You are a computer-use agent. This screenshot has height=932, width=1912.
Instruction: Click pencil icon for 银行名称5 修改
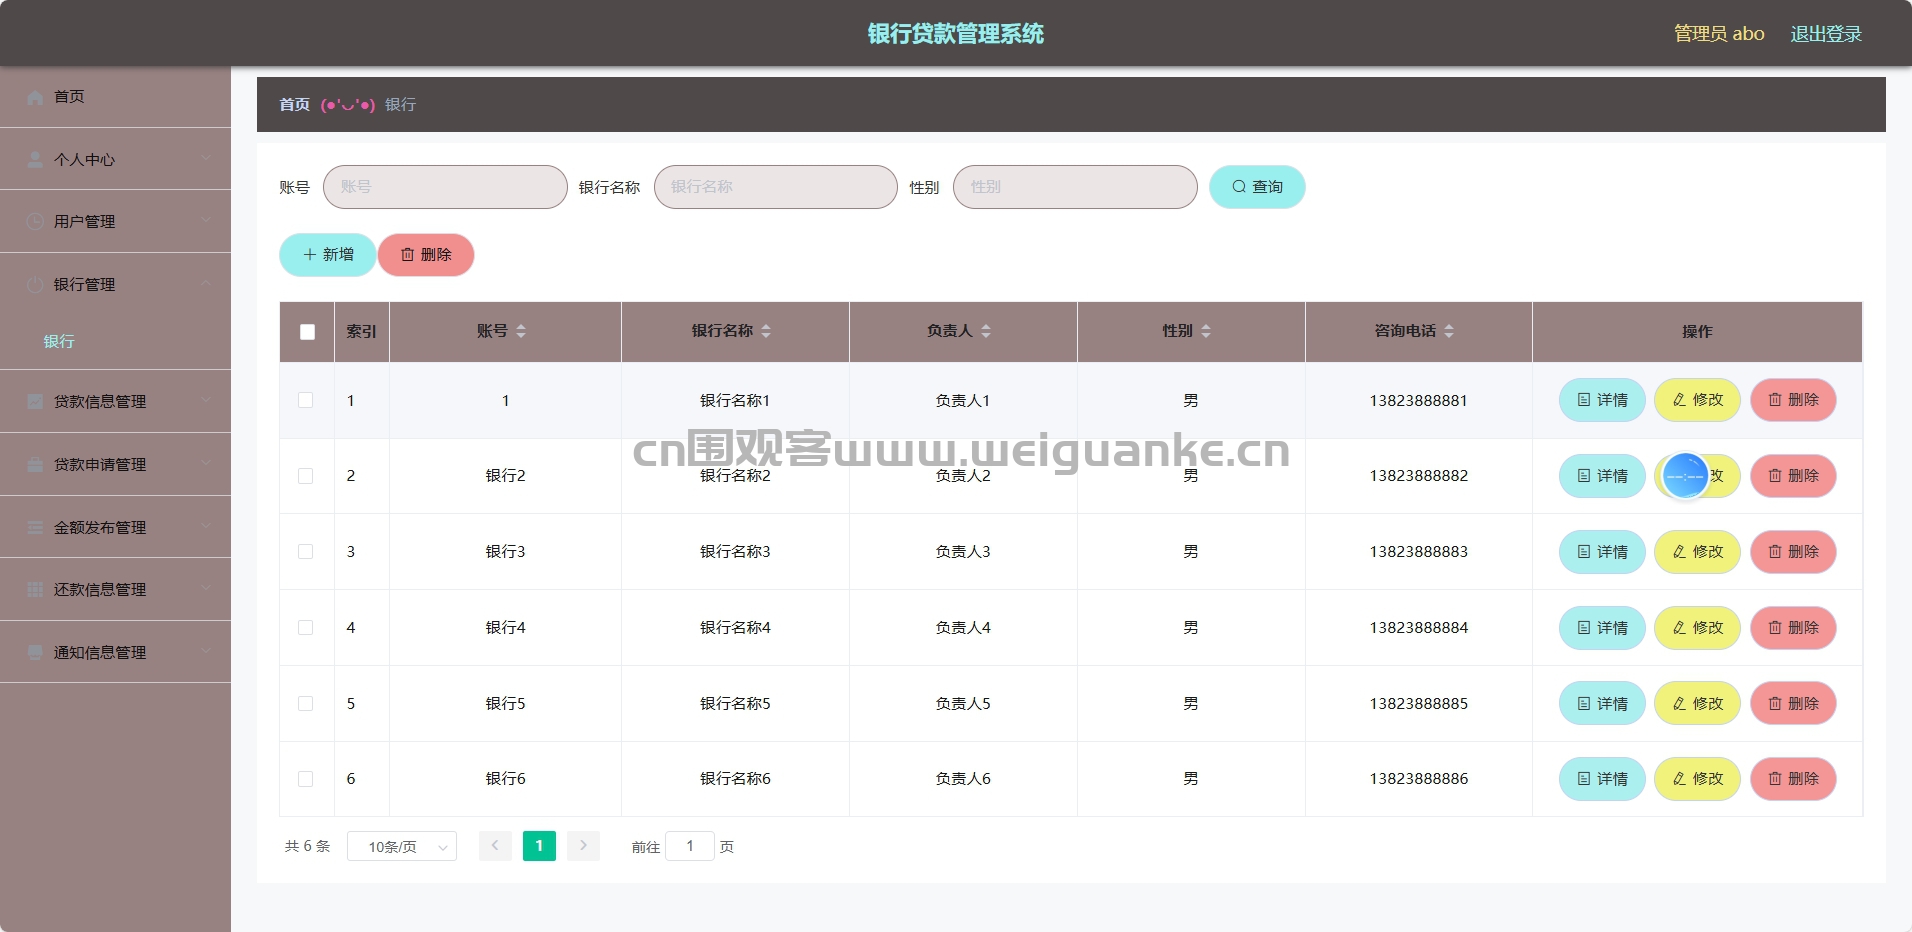tap(1679, 704)
